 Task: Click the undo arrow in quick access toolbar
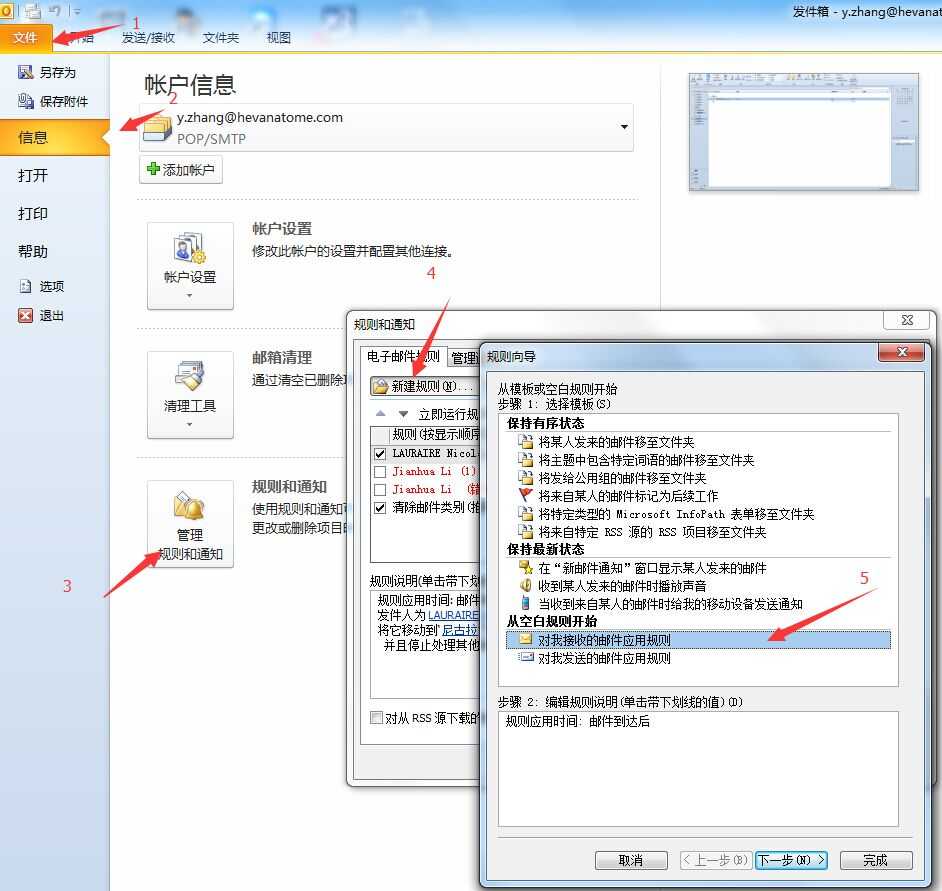55,10
